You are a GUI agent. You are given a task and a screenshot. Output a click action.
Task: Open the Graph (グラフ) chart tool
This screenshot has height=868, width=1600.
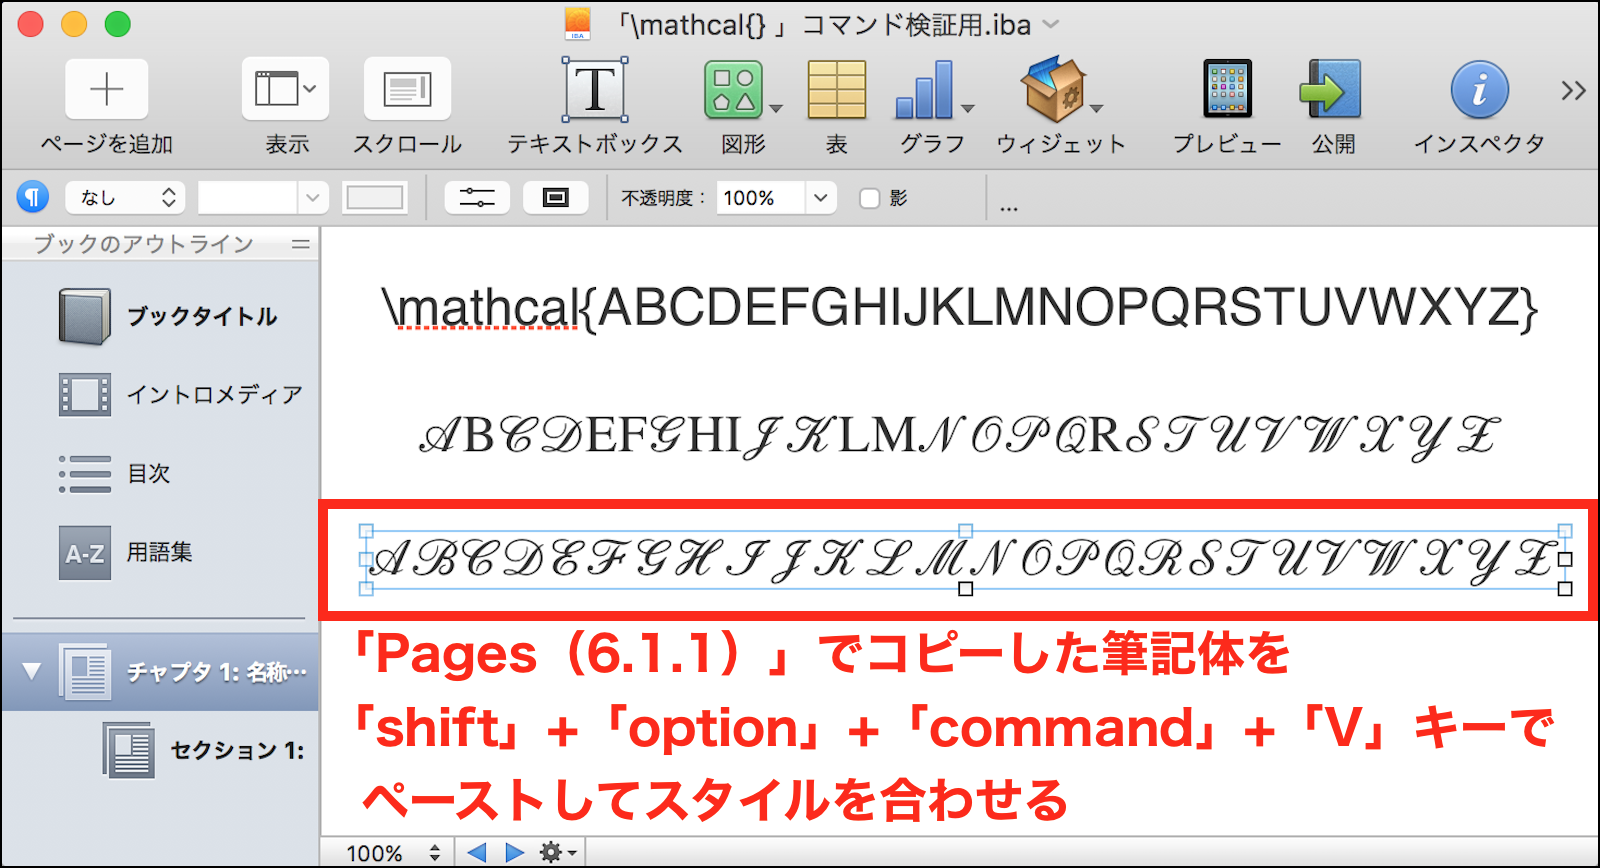pos(926,90)
